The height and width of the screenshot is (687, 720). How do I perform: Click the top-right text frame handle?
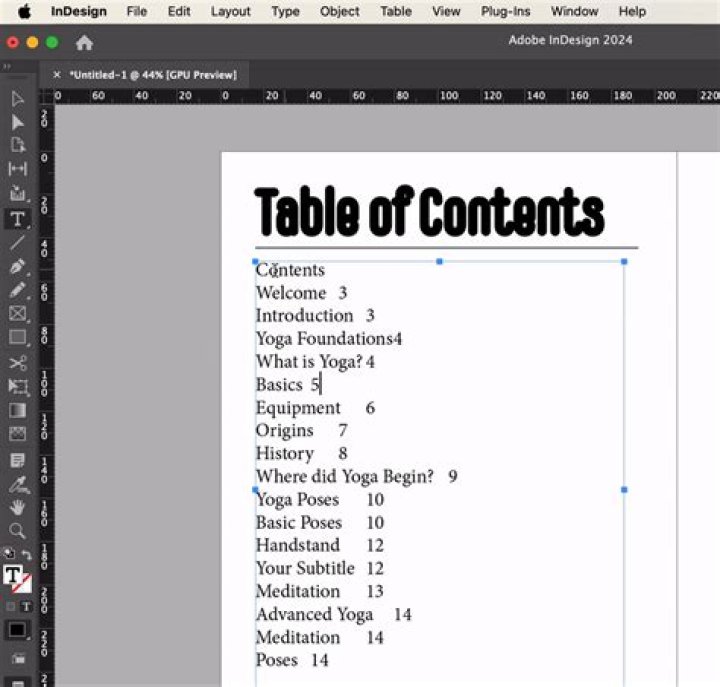tap(624, 261)
